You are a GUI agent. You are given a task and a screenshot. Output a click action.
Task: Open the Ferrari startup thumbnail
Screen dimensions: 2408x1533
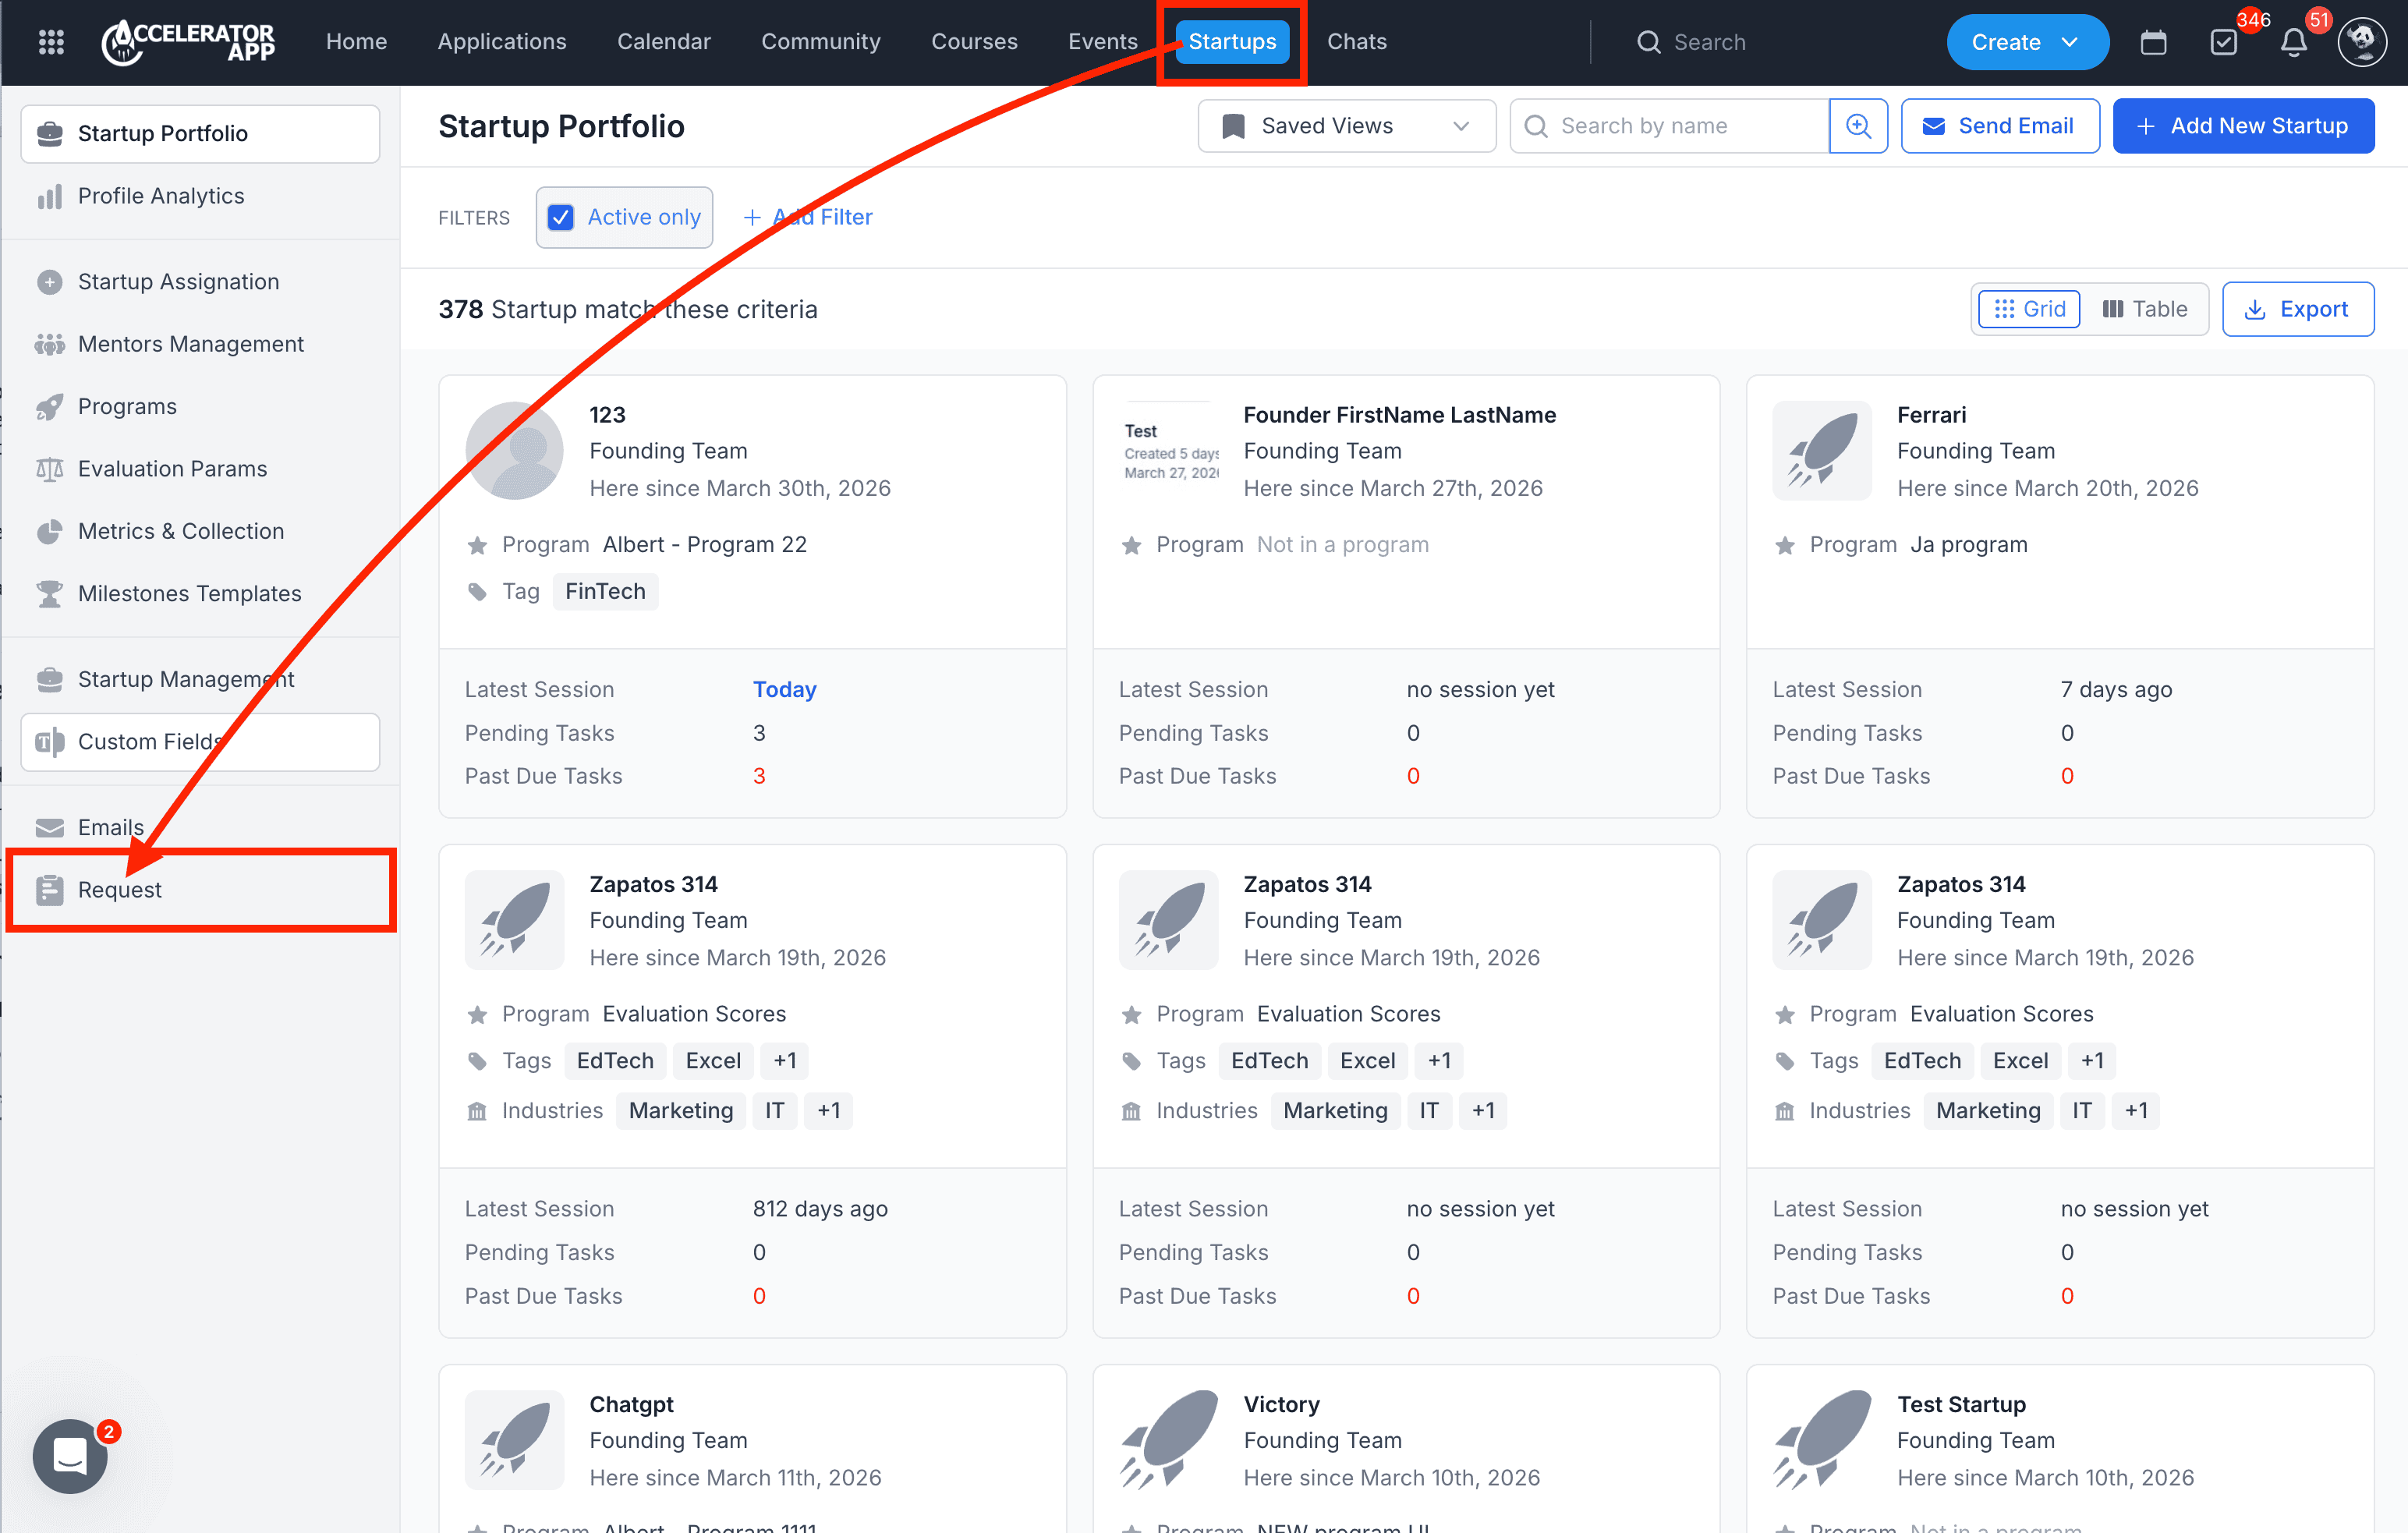point(1821,450)
